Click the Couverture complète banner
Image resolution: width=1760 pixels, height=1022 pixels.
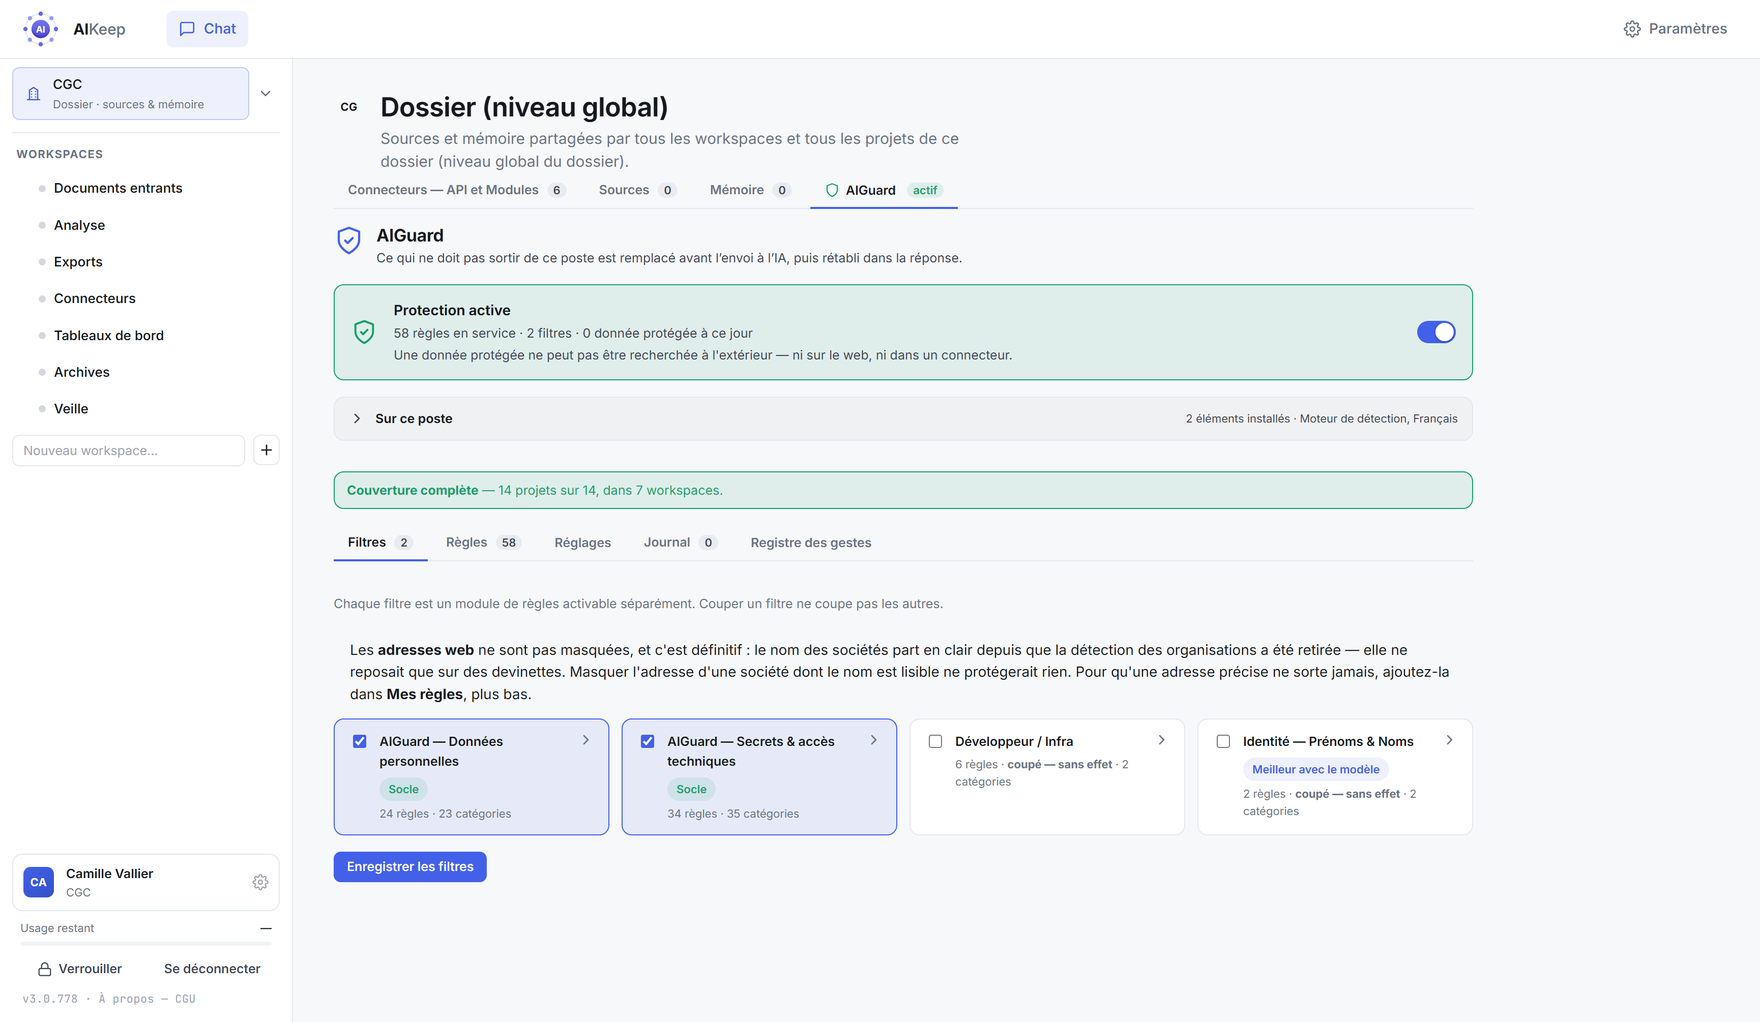903,490
